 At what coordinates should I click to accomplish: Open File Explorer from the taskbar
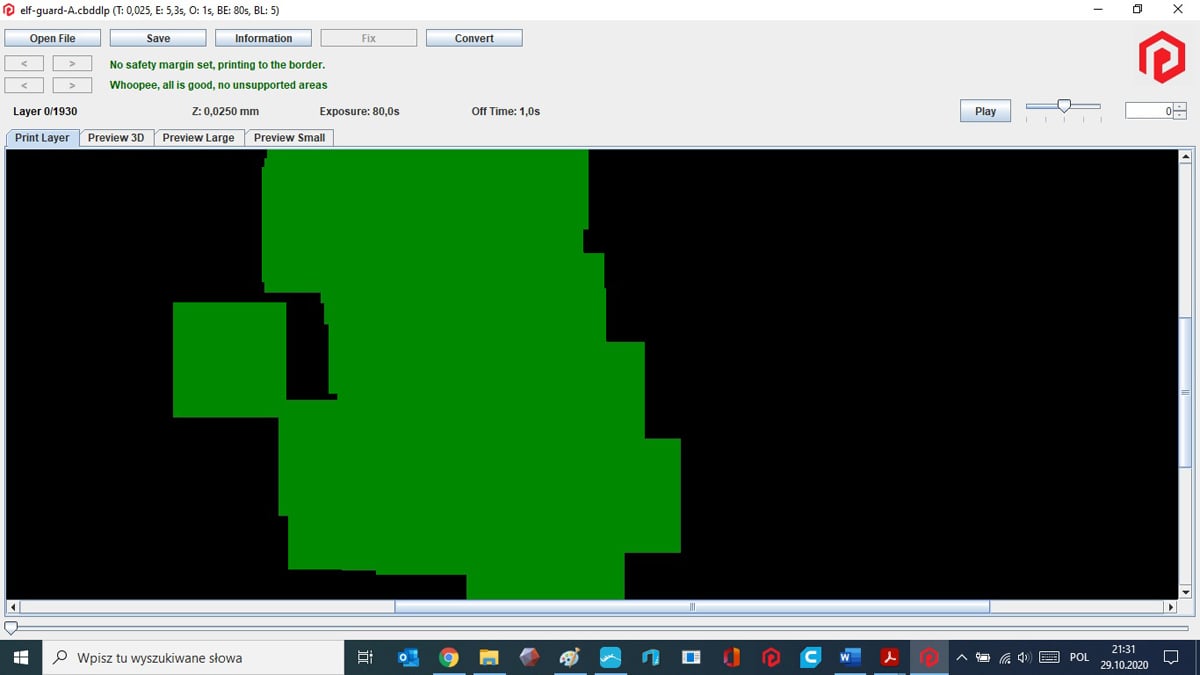[489, 657]
